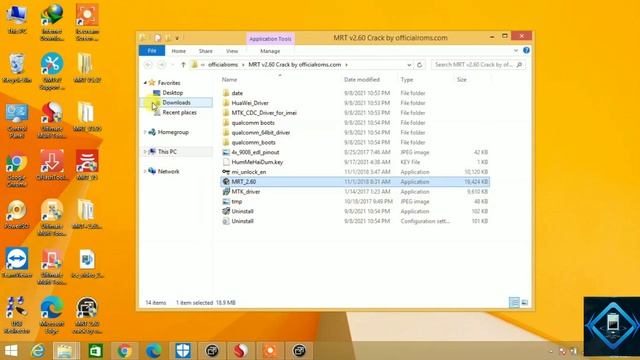Select the mi_unlock_en application
The image size is (640, 360).
tap(249, 172)
